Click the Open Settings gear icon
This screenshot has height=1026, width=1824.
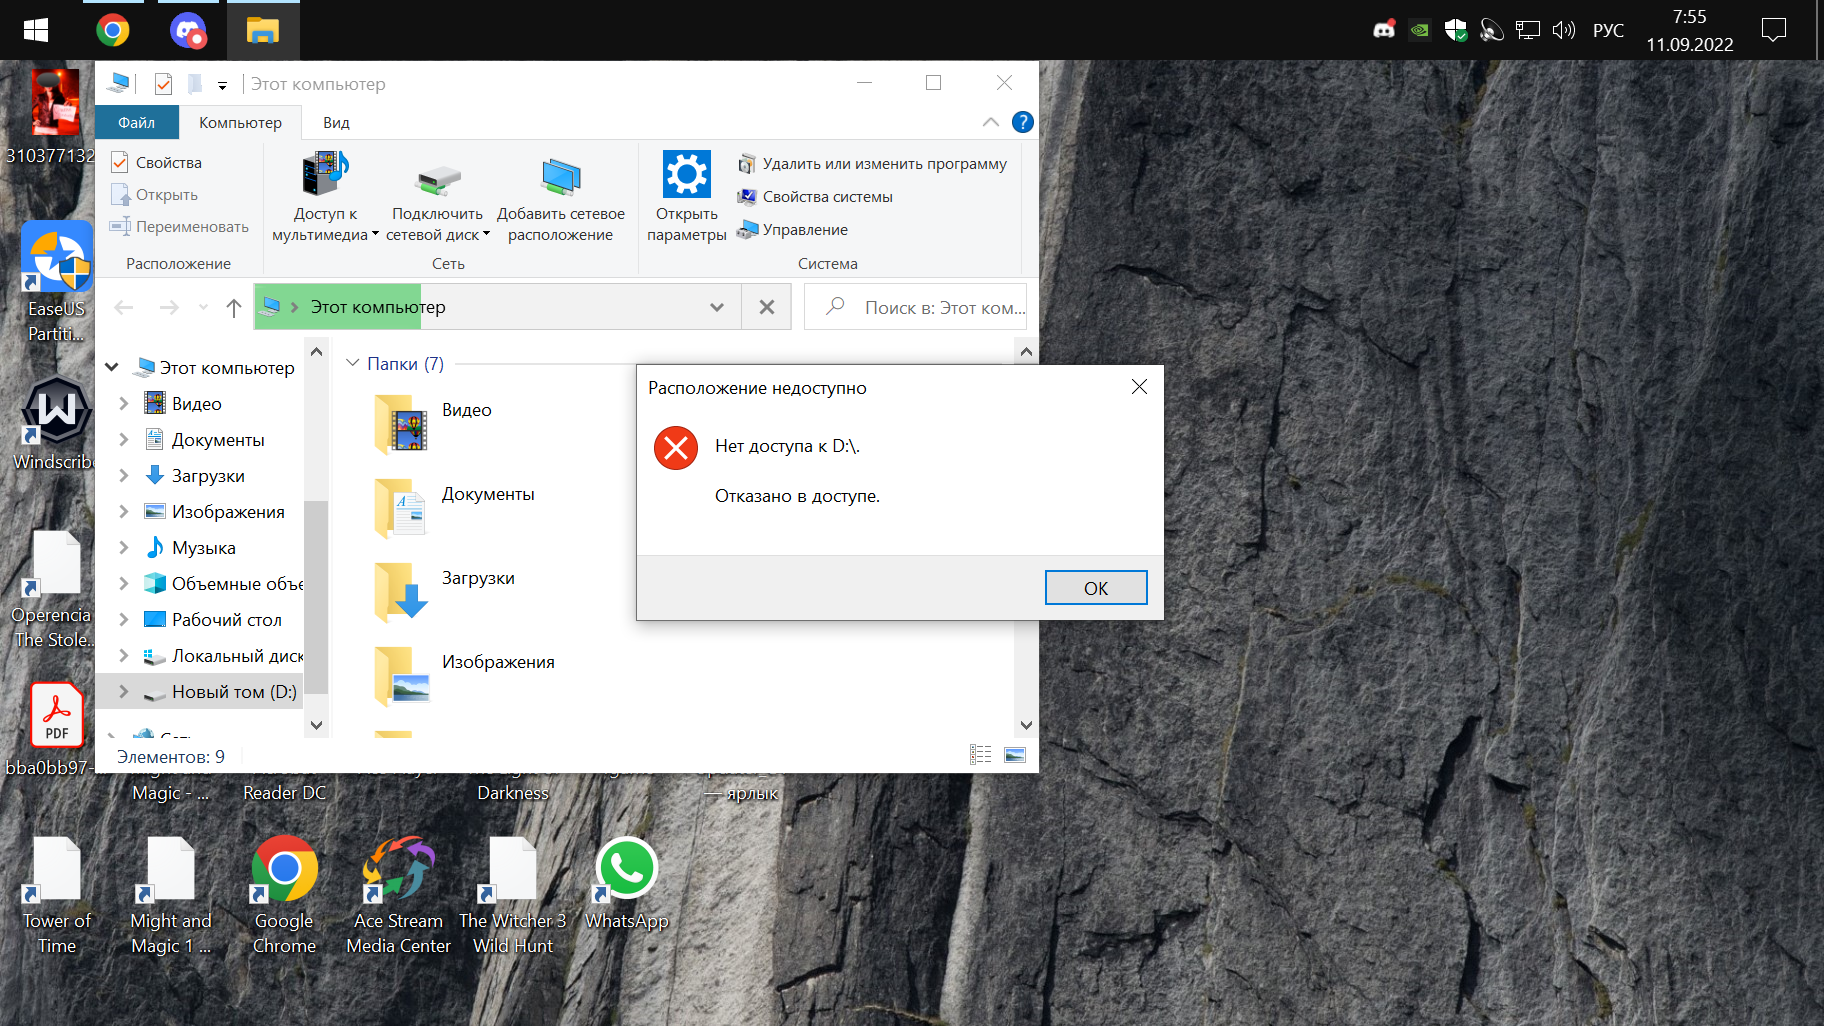point(686,176)
